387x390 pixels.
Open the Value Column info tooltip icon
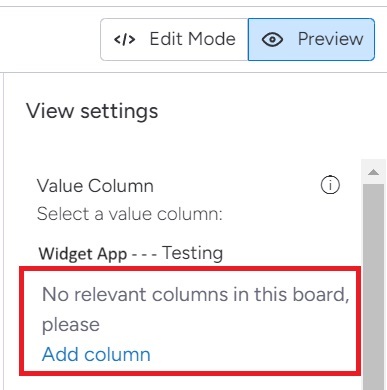pyautogui.click(x=330, y=185)
